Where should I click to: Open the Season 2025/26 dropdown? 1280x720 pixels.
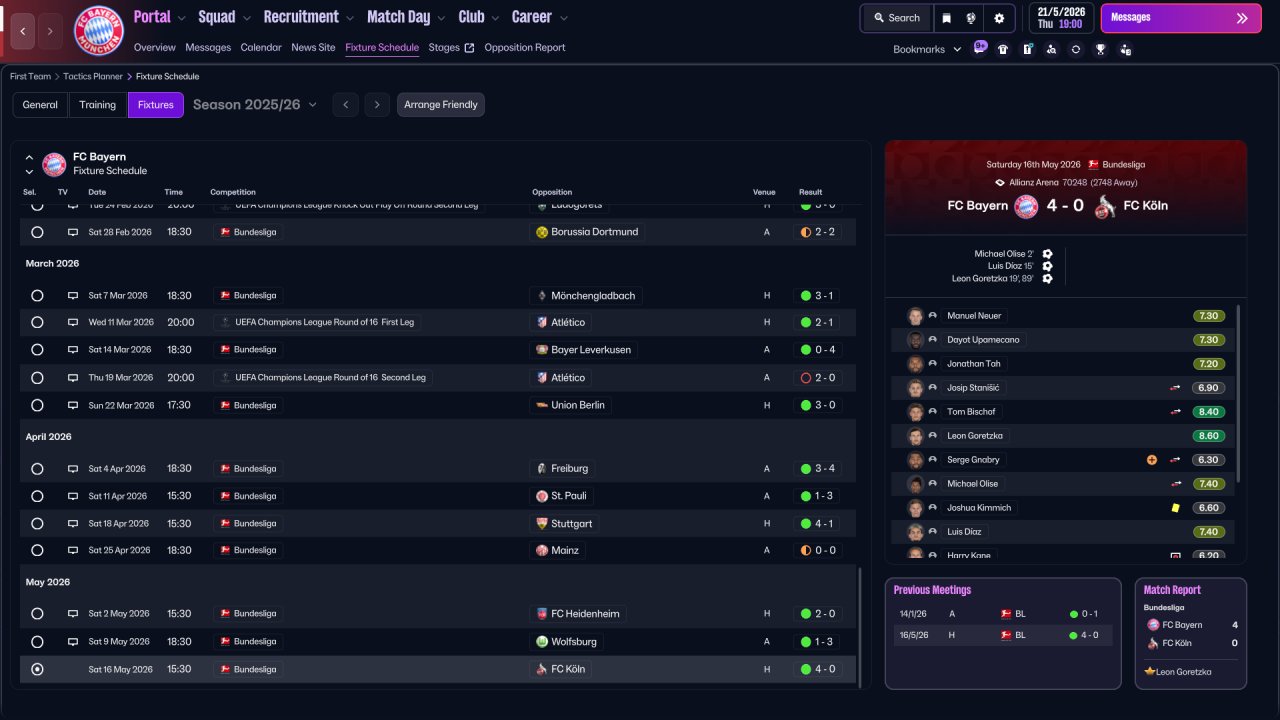255,105
